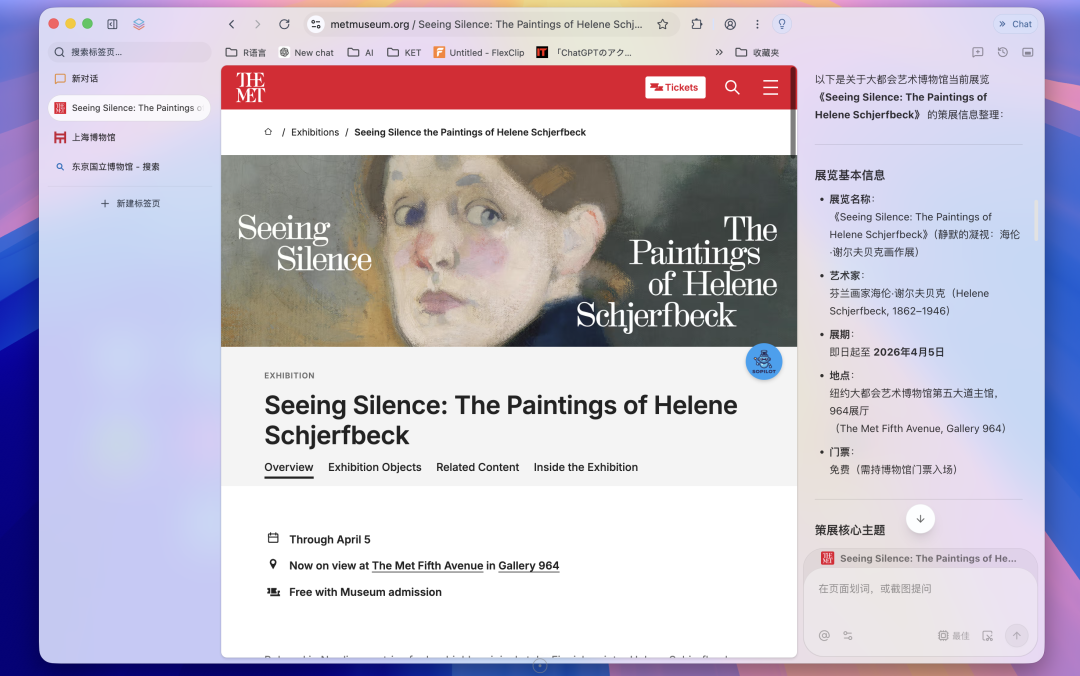The width and height of the screenshot is (1080, 676).
Task: Open the AI bookmark folder
Action: pos(361,52)
